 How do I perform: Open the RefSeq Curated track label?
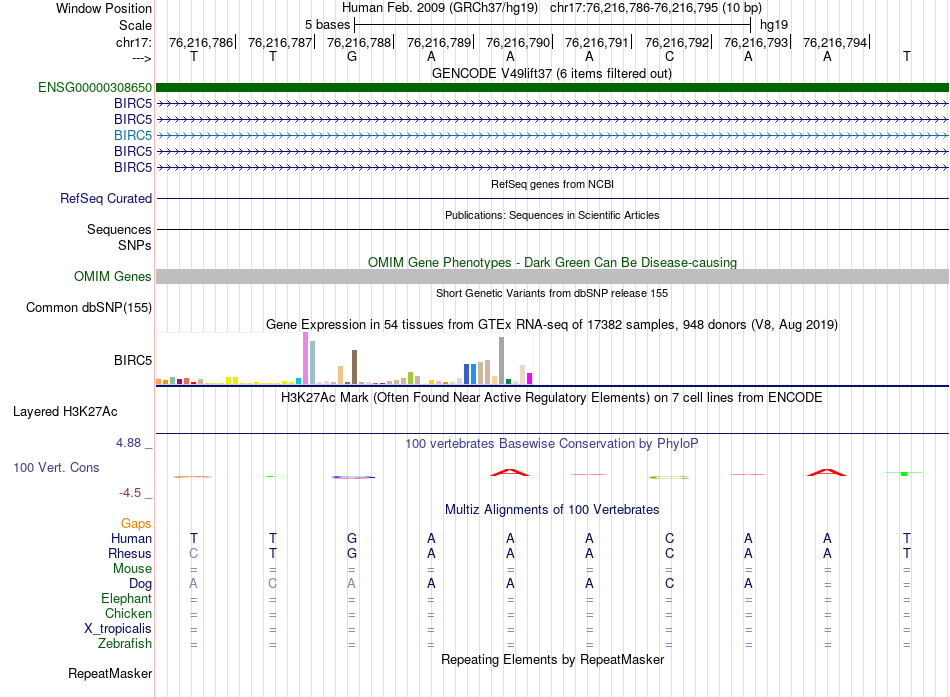click(106, 198)
